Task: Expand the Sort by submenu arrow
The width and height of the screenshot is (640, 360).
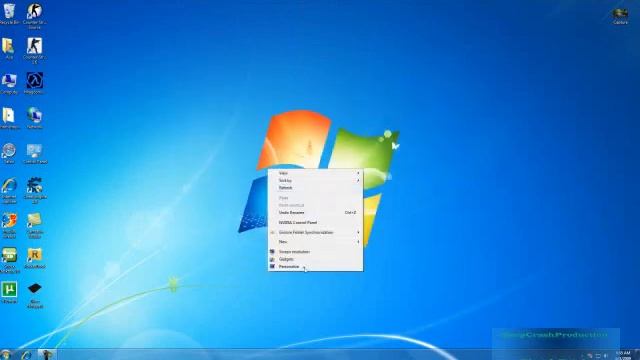Action: [358, 180]
